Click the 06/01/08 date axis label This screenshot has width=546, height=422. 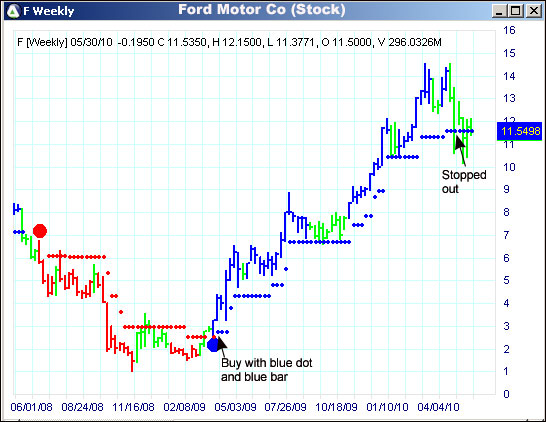pyautogui.click(x=31, y=407)
